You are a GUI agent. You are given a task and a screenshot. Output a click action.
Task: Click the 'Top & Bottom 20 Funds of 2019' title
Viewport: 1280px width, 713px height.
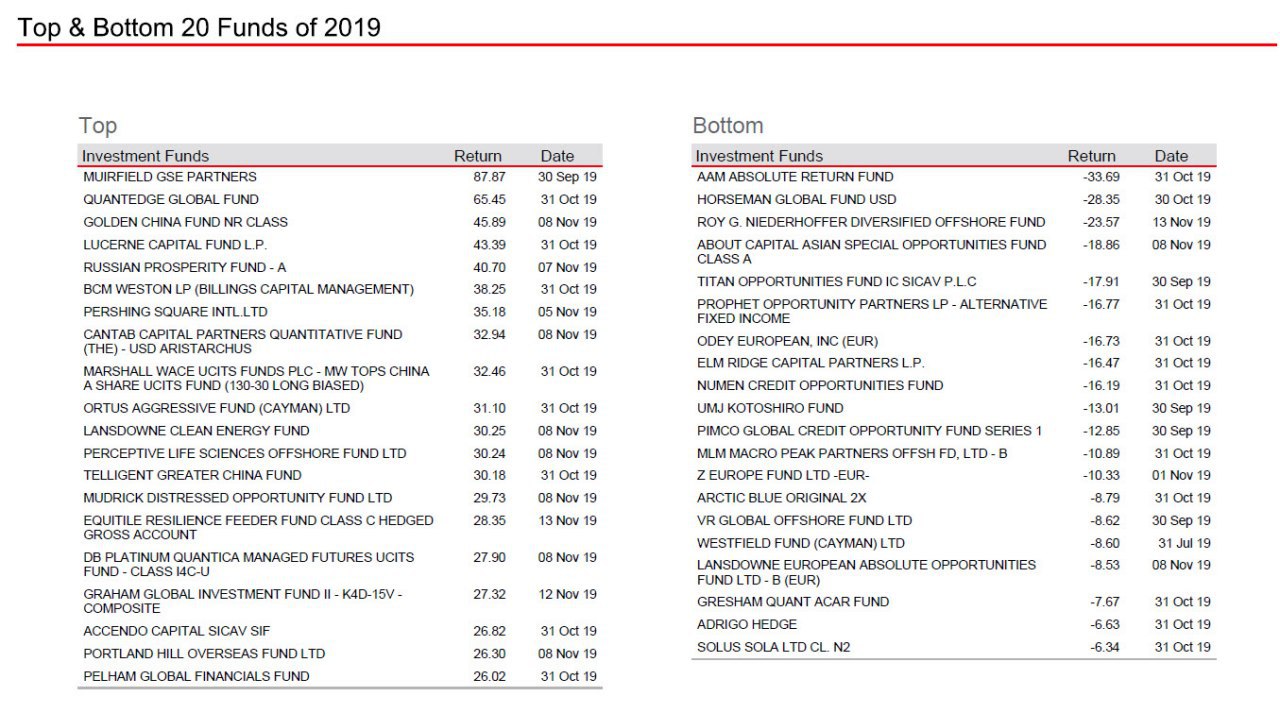click(199, 27)
